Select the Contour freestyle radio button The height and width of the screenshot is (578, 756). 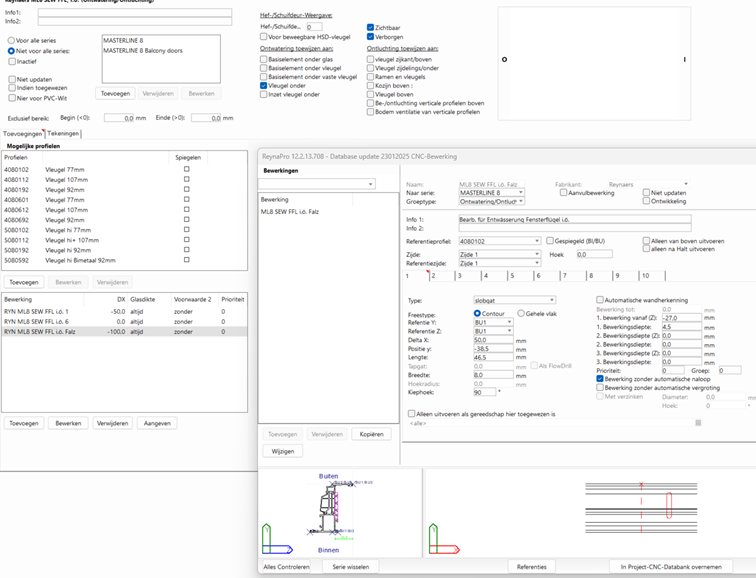pos(477,313)
